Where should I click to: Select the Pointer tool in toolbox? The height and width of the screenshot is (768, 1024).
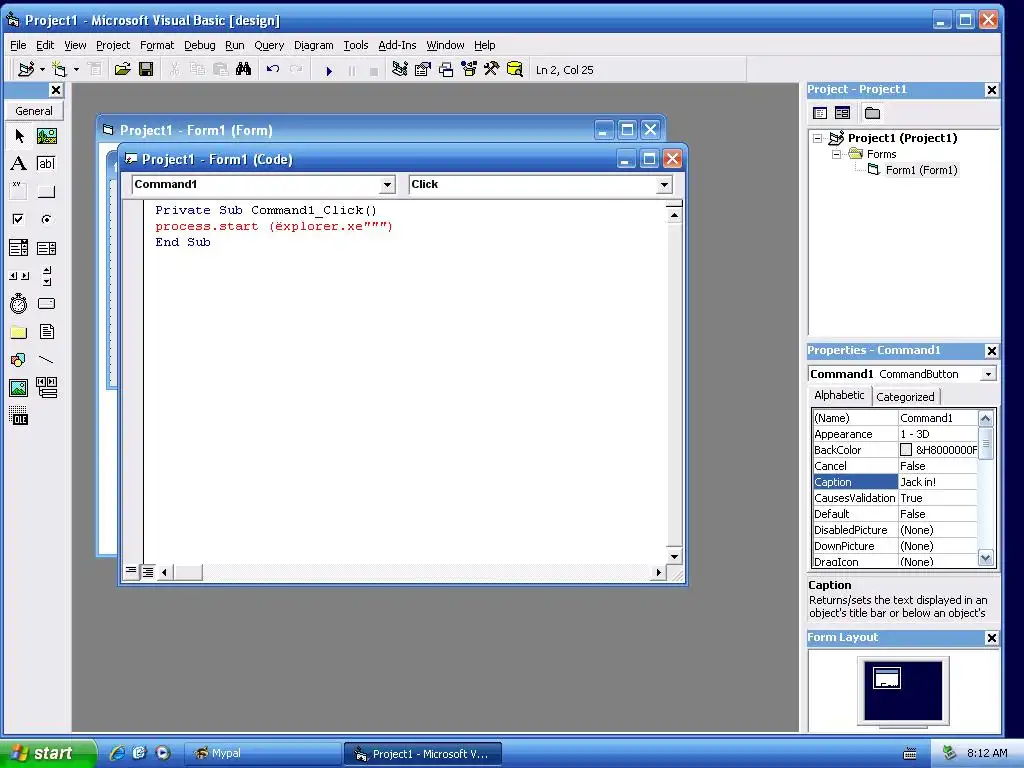[19, 136]
